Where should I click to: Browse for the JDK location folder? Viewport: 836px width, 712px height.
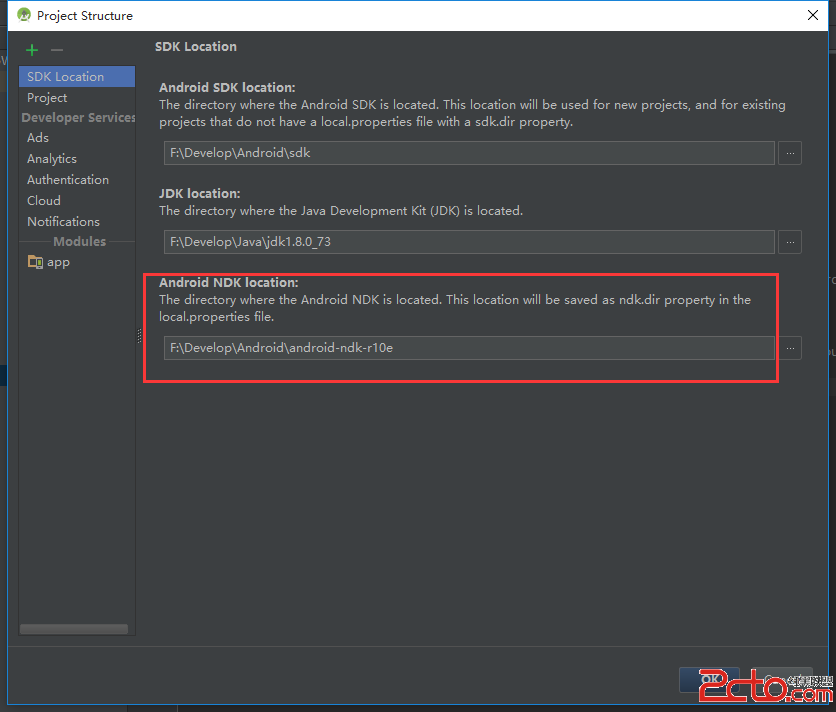pyautogui.click(x=790, y=242)
